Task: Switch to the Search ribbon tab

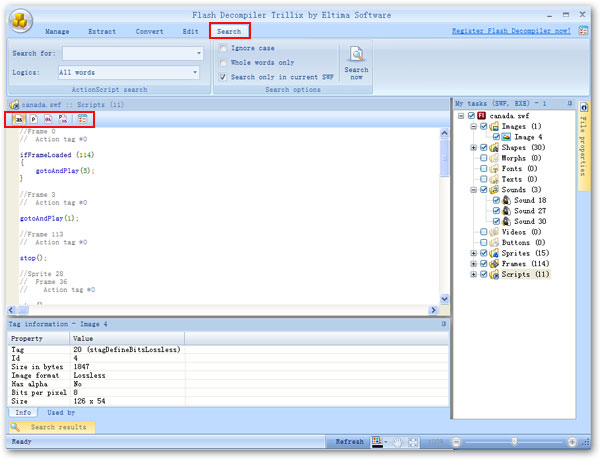Action: 229,31
